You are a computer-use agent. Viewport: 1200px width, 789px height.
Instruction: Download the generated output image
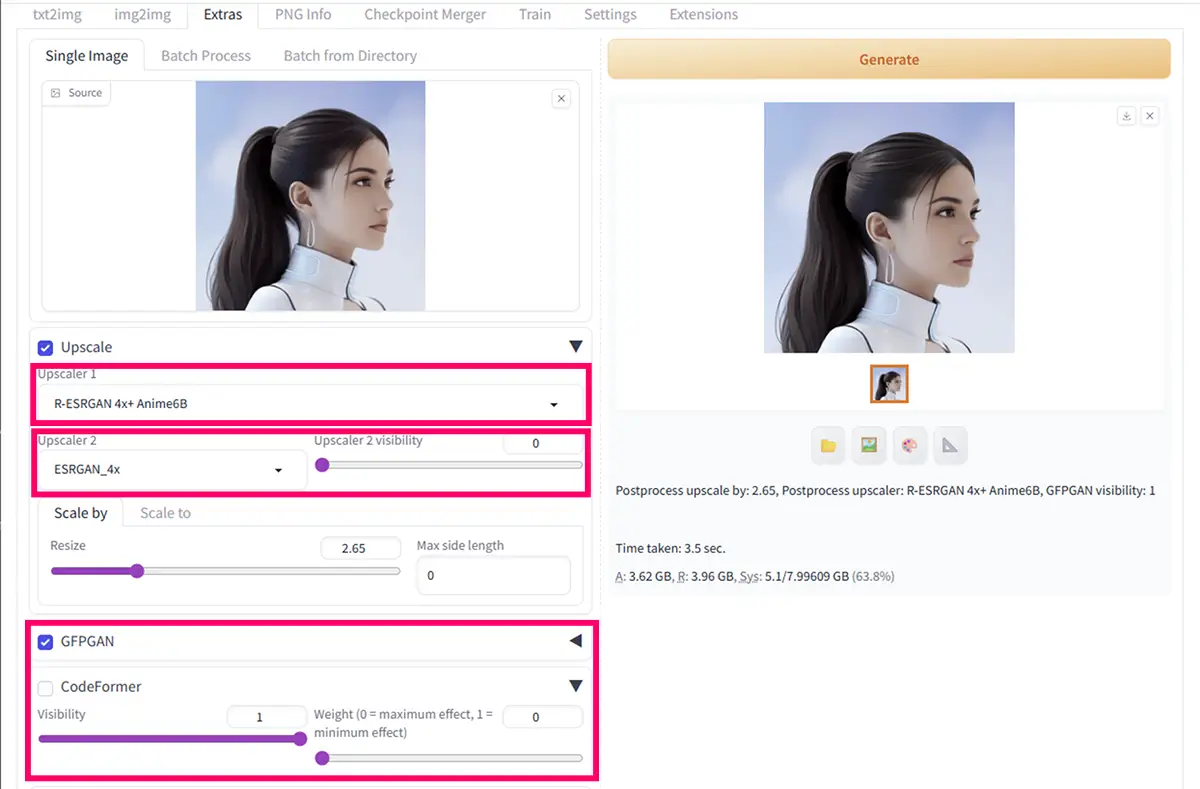pos(1126,116)
